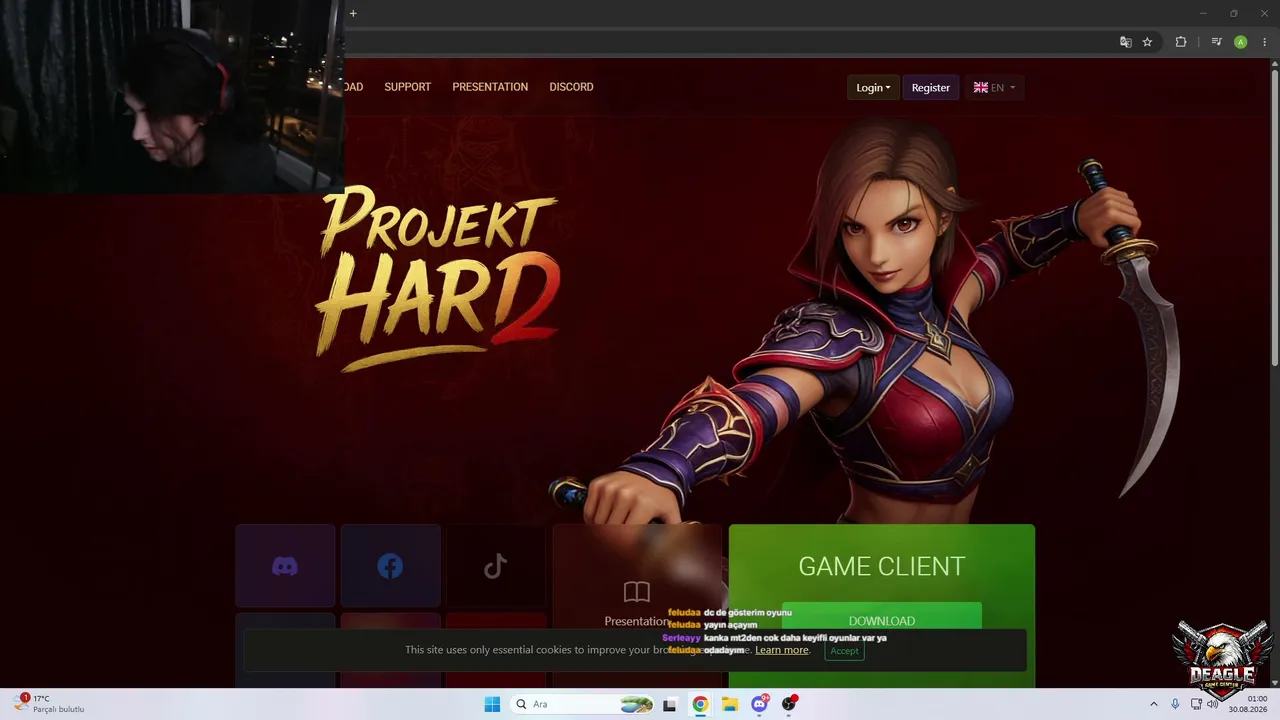The width and height of the screenshot is (1280, 720).
Task: Open the Learn more cookie link
Action: (782, 650)
